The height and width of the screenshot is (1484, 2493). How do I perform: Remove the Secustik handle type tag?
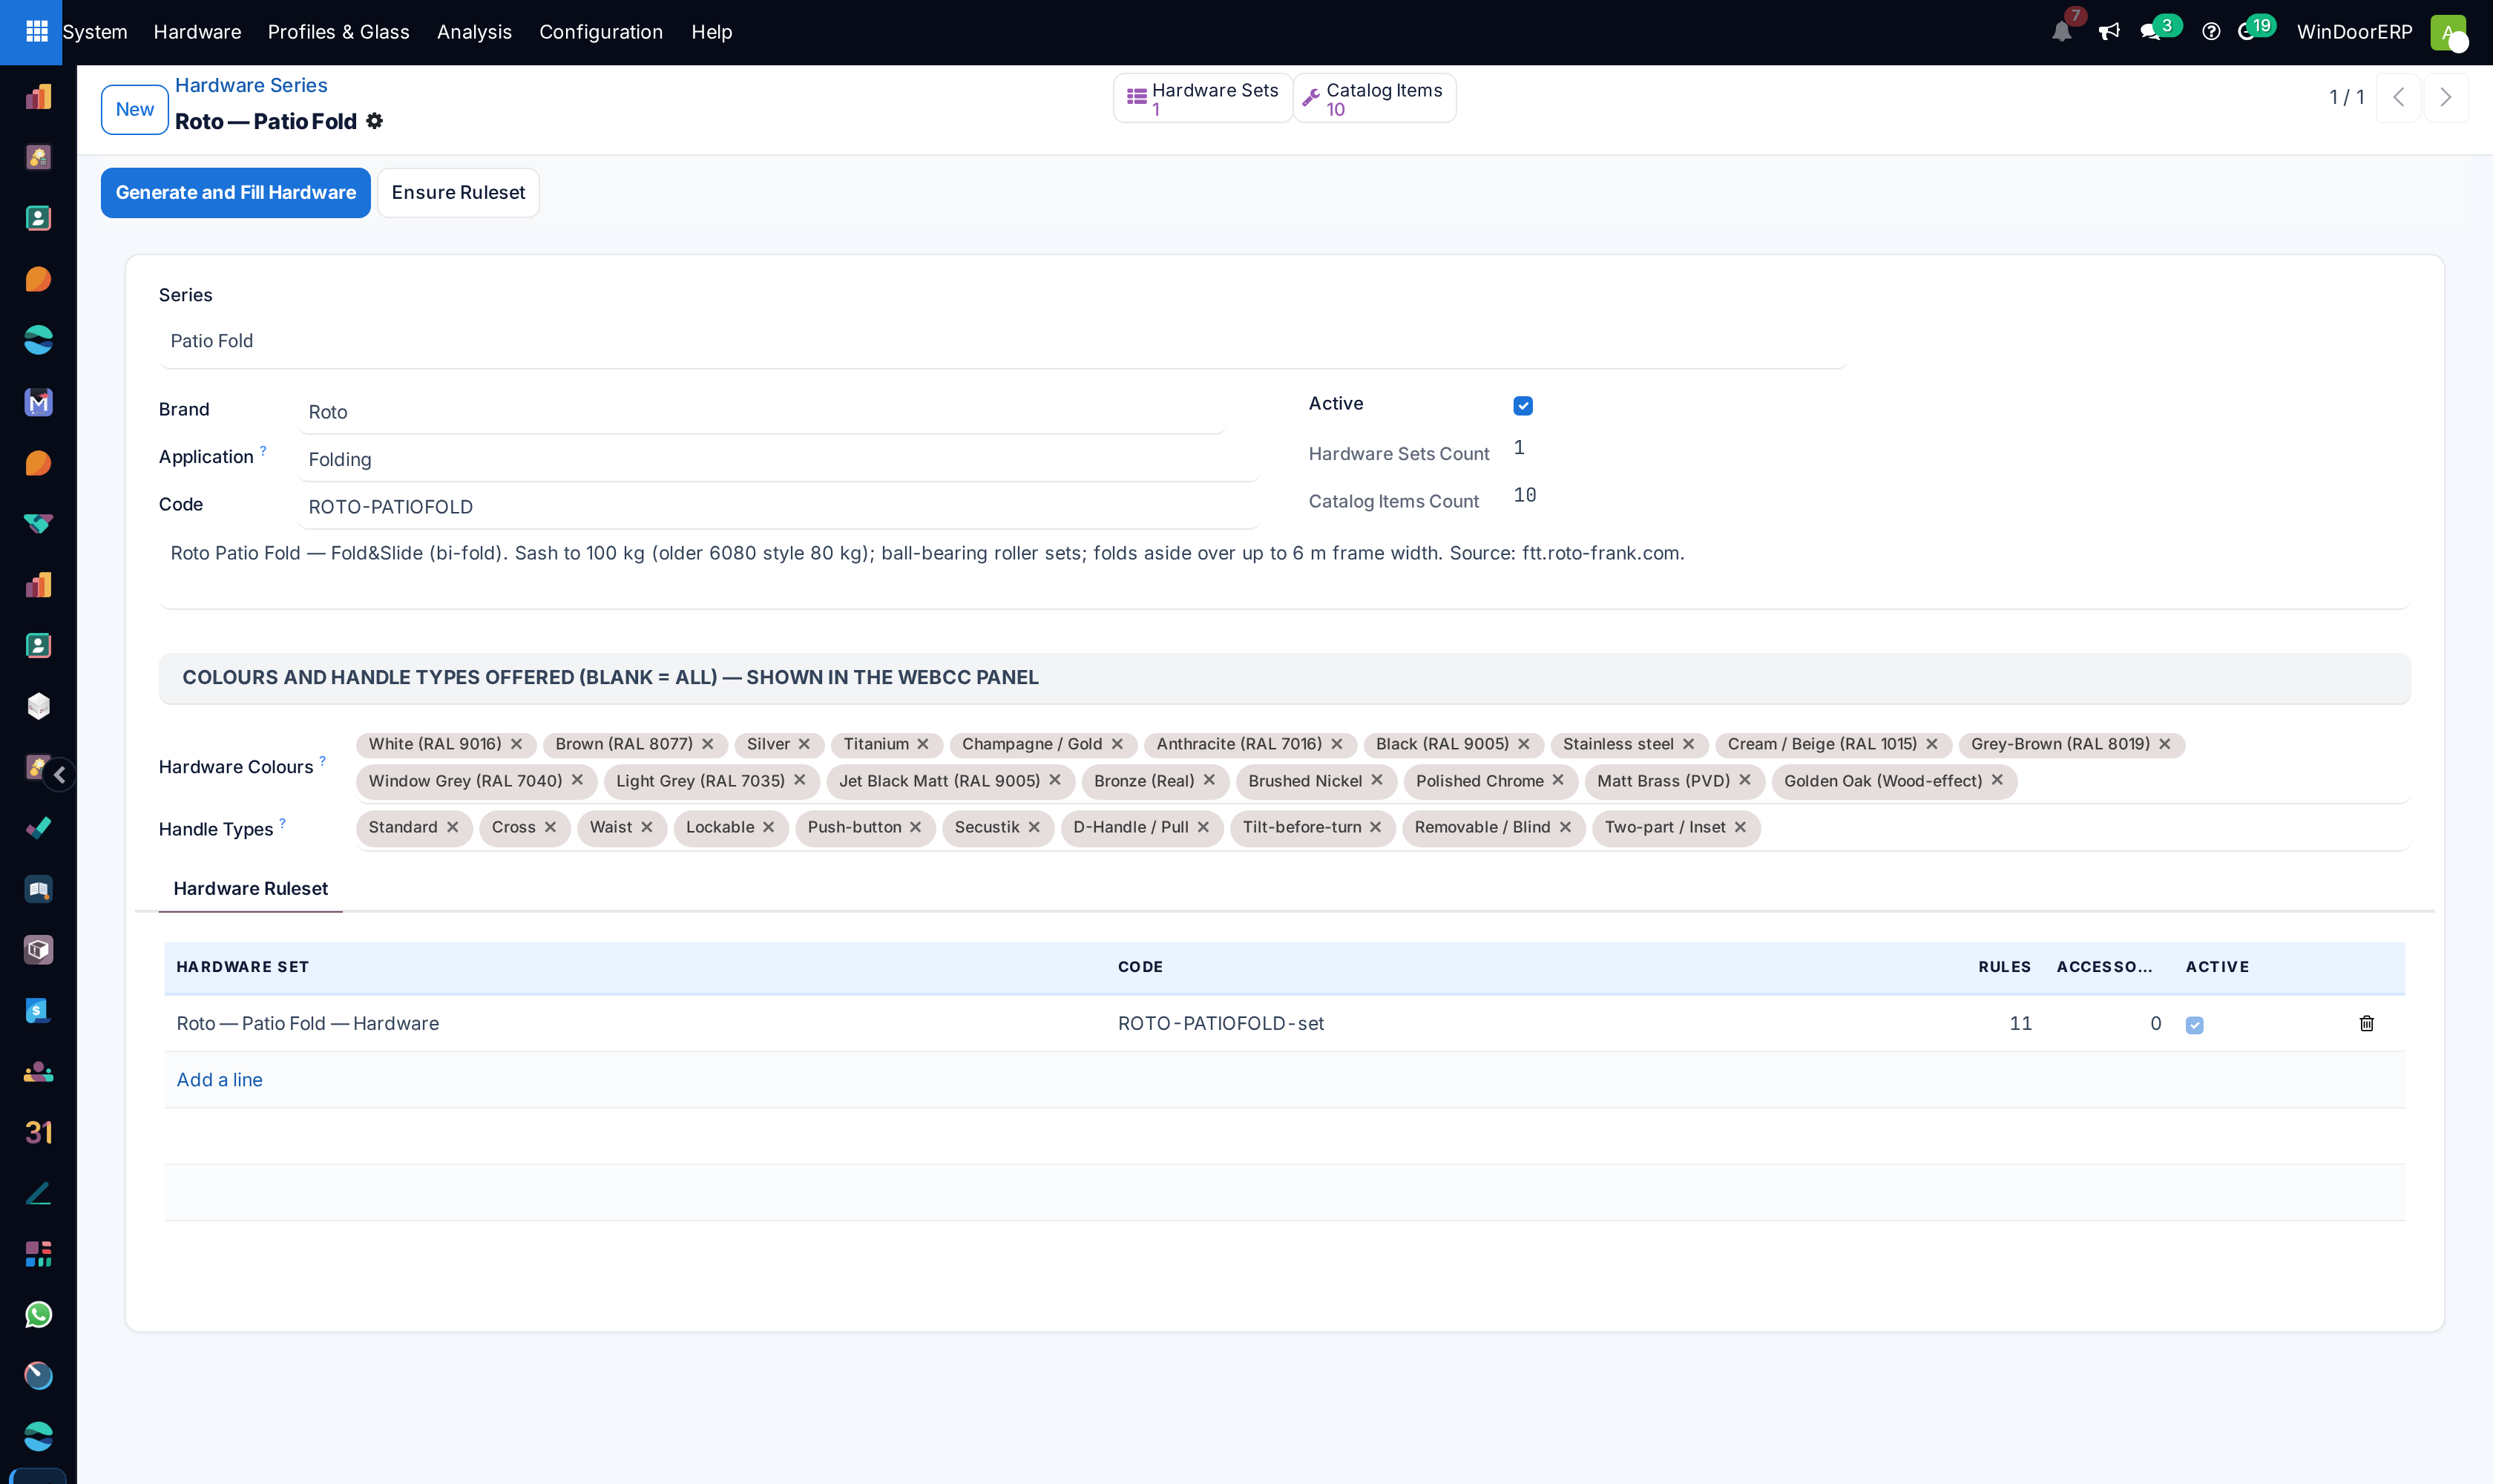pos(1034,827)
